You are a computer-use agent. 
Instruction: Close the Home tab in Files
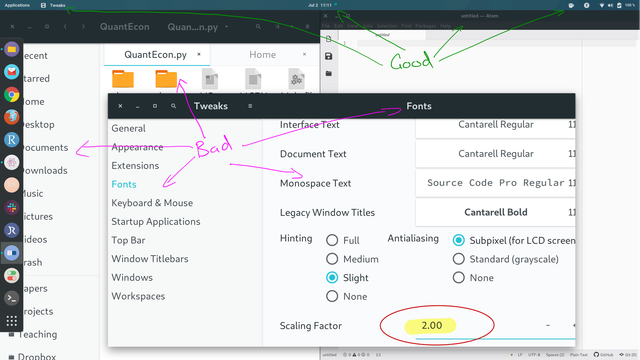(304, 54)
